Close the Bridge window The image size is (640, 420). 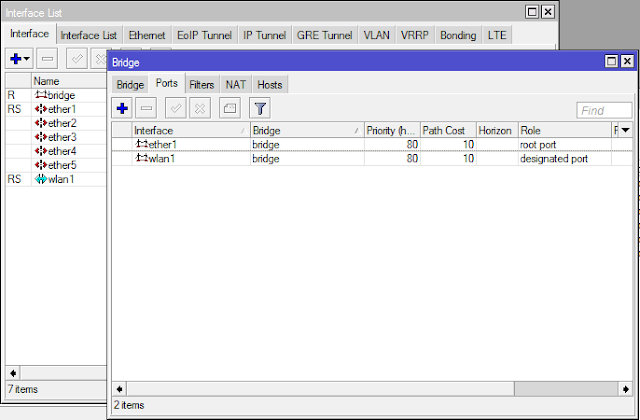coord(627,62)
